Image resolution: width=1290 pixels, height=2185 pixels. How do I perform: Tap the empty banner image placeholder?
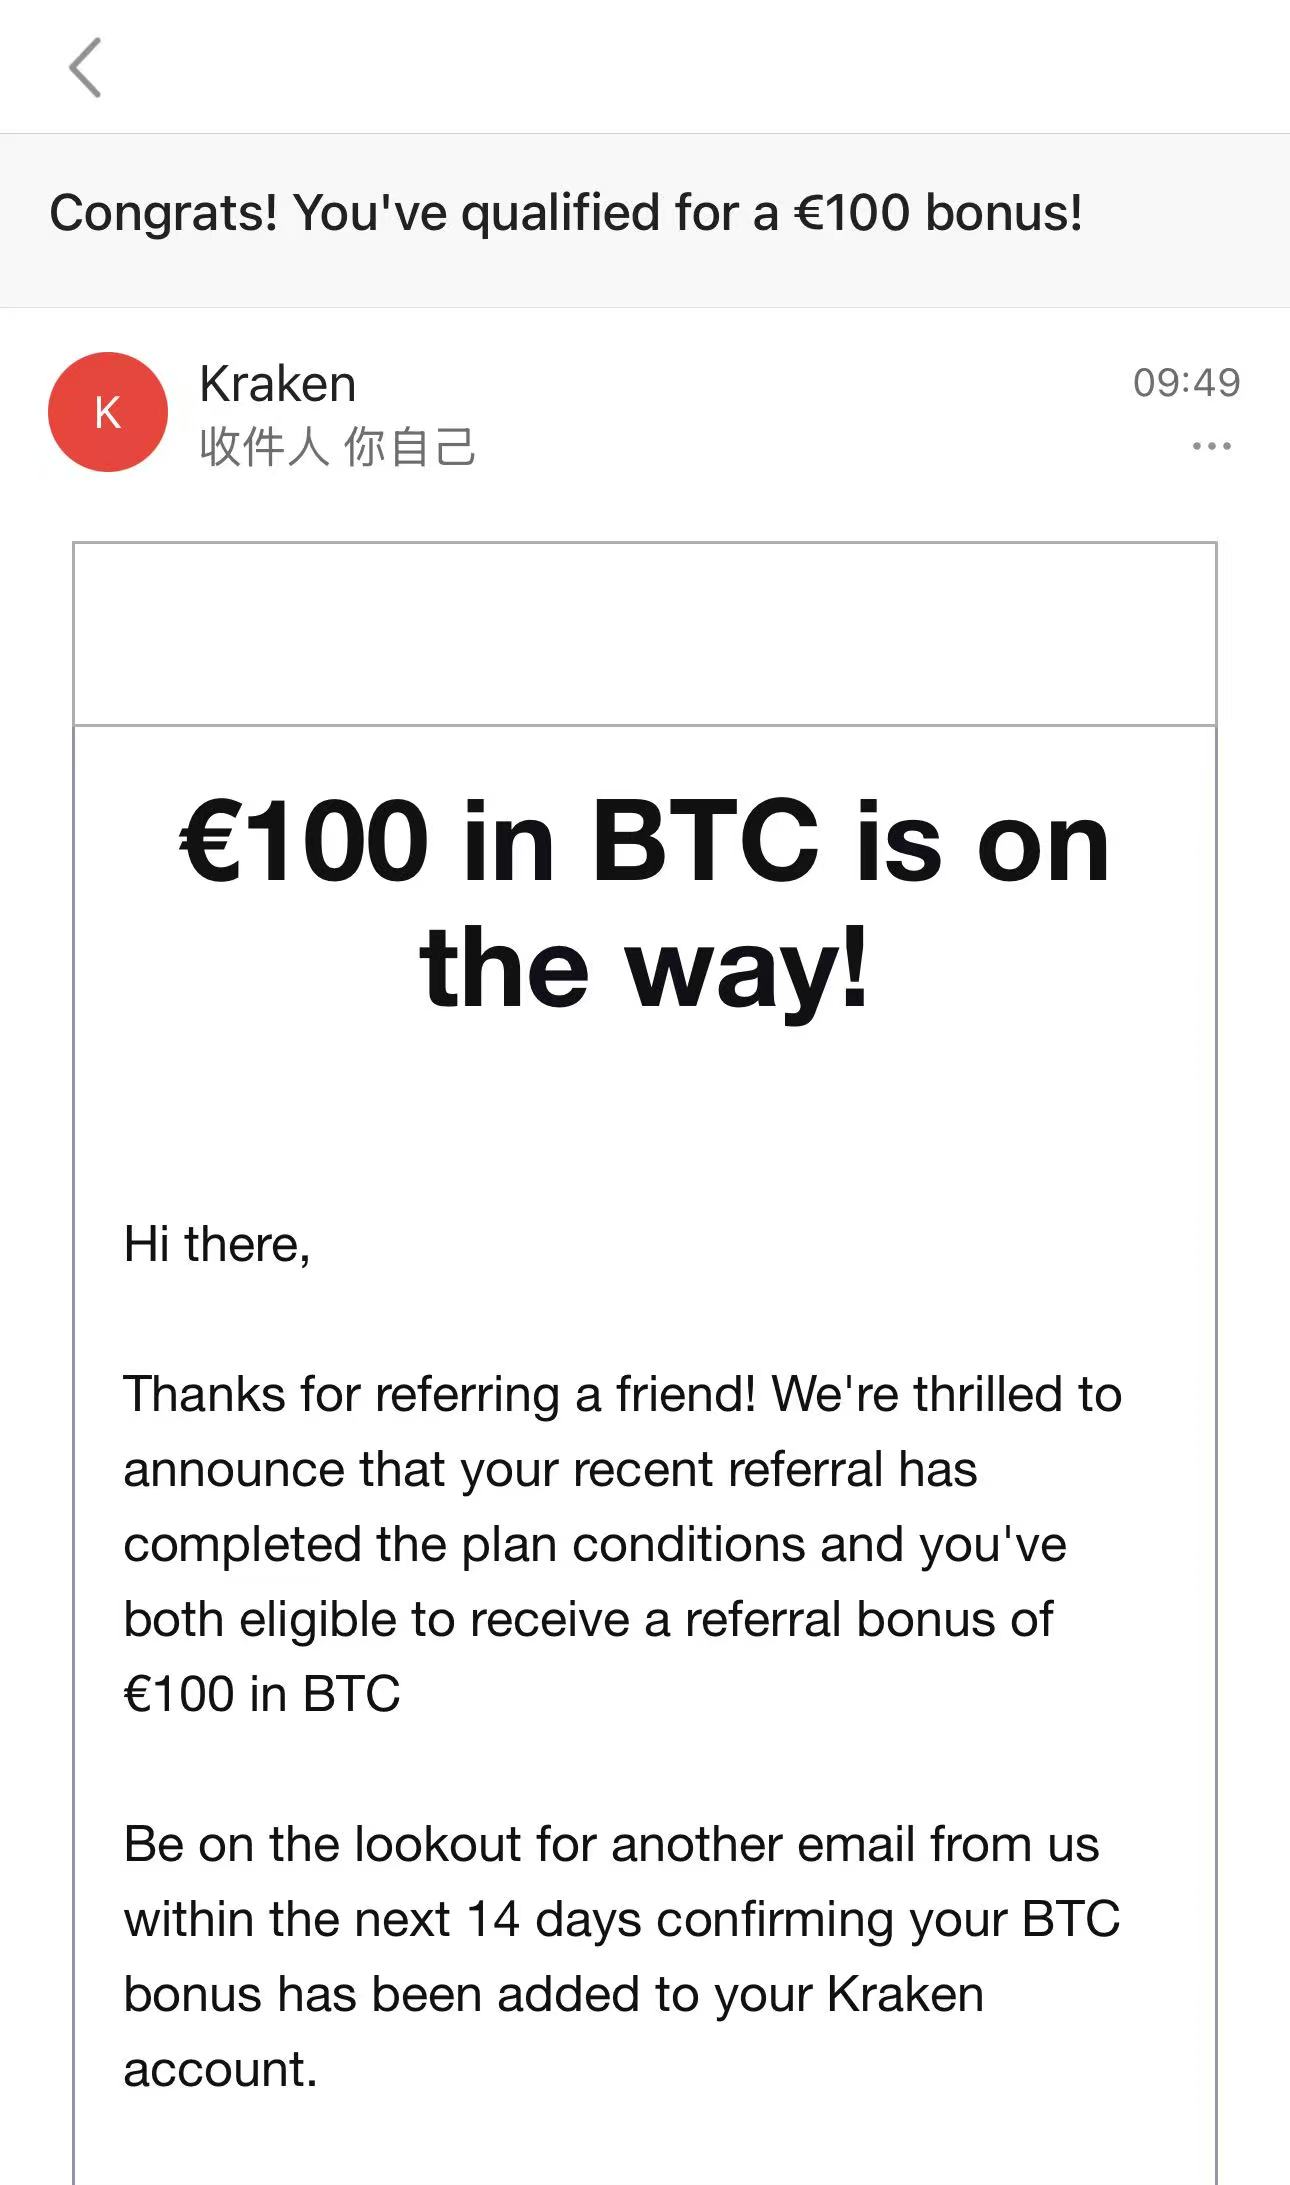pyautogui.click(x=645, y=634)
